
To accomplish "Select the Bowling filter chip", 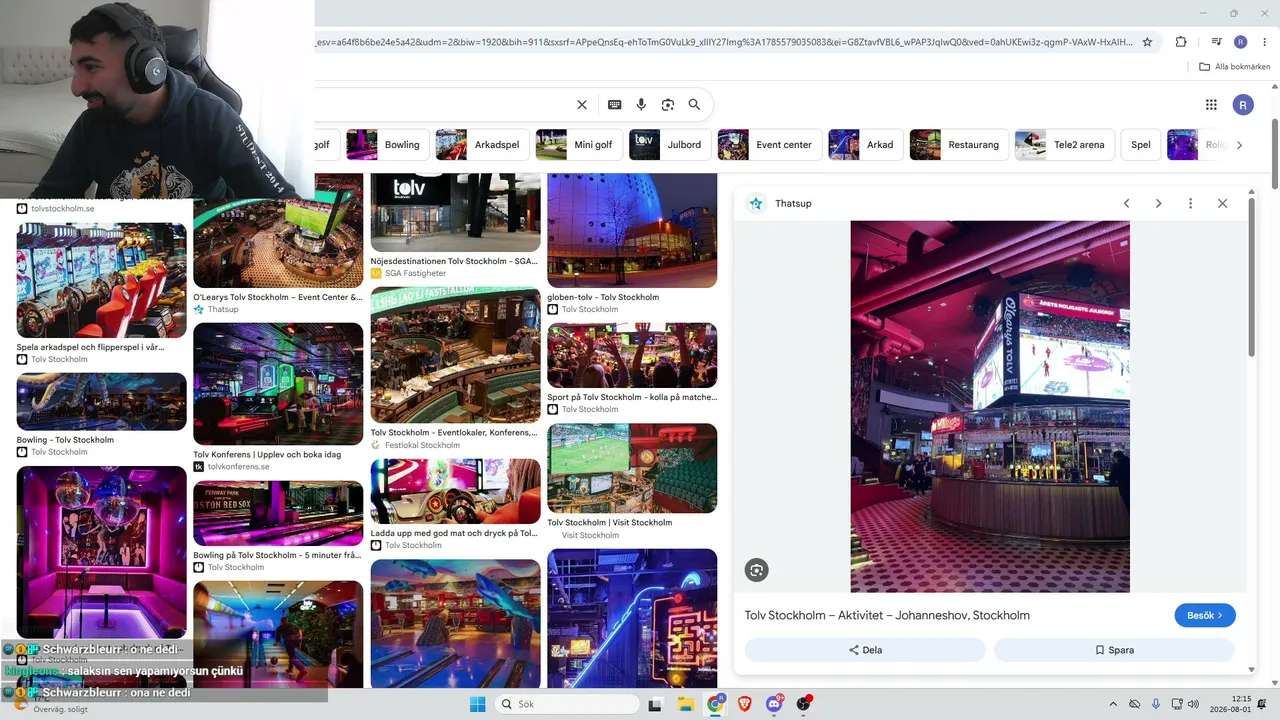I will coord(388,145).
